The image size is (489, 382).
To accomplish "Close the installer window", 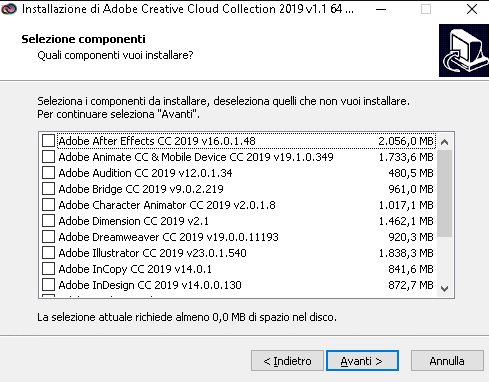I will point(472,9).
